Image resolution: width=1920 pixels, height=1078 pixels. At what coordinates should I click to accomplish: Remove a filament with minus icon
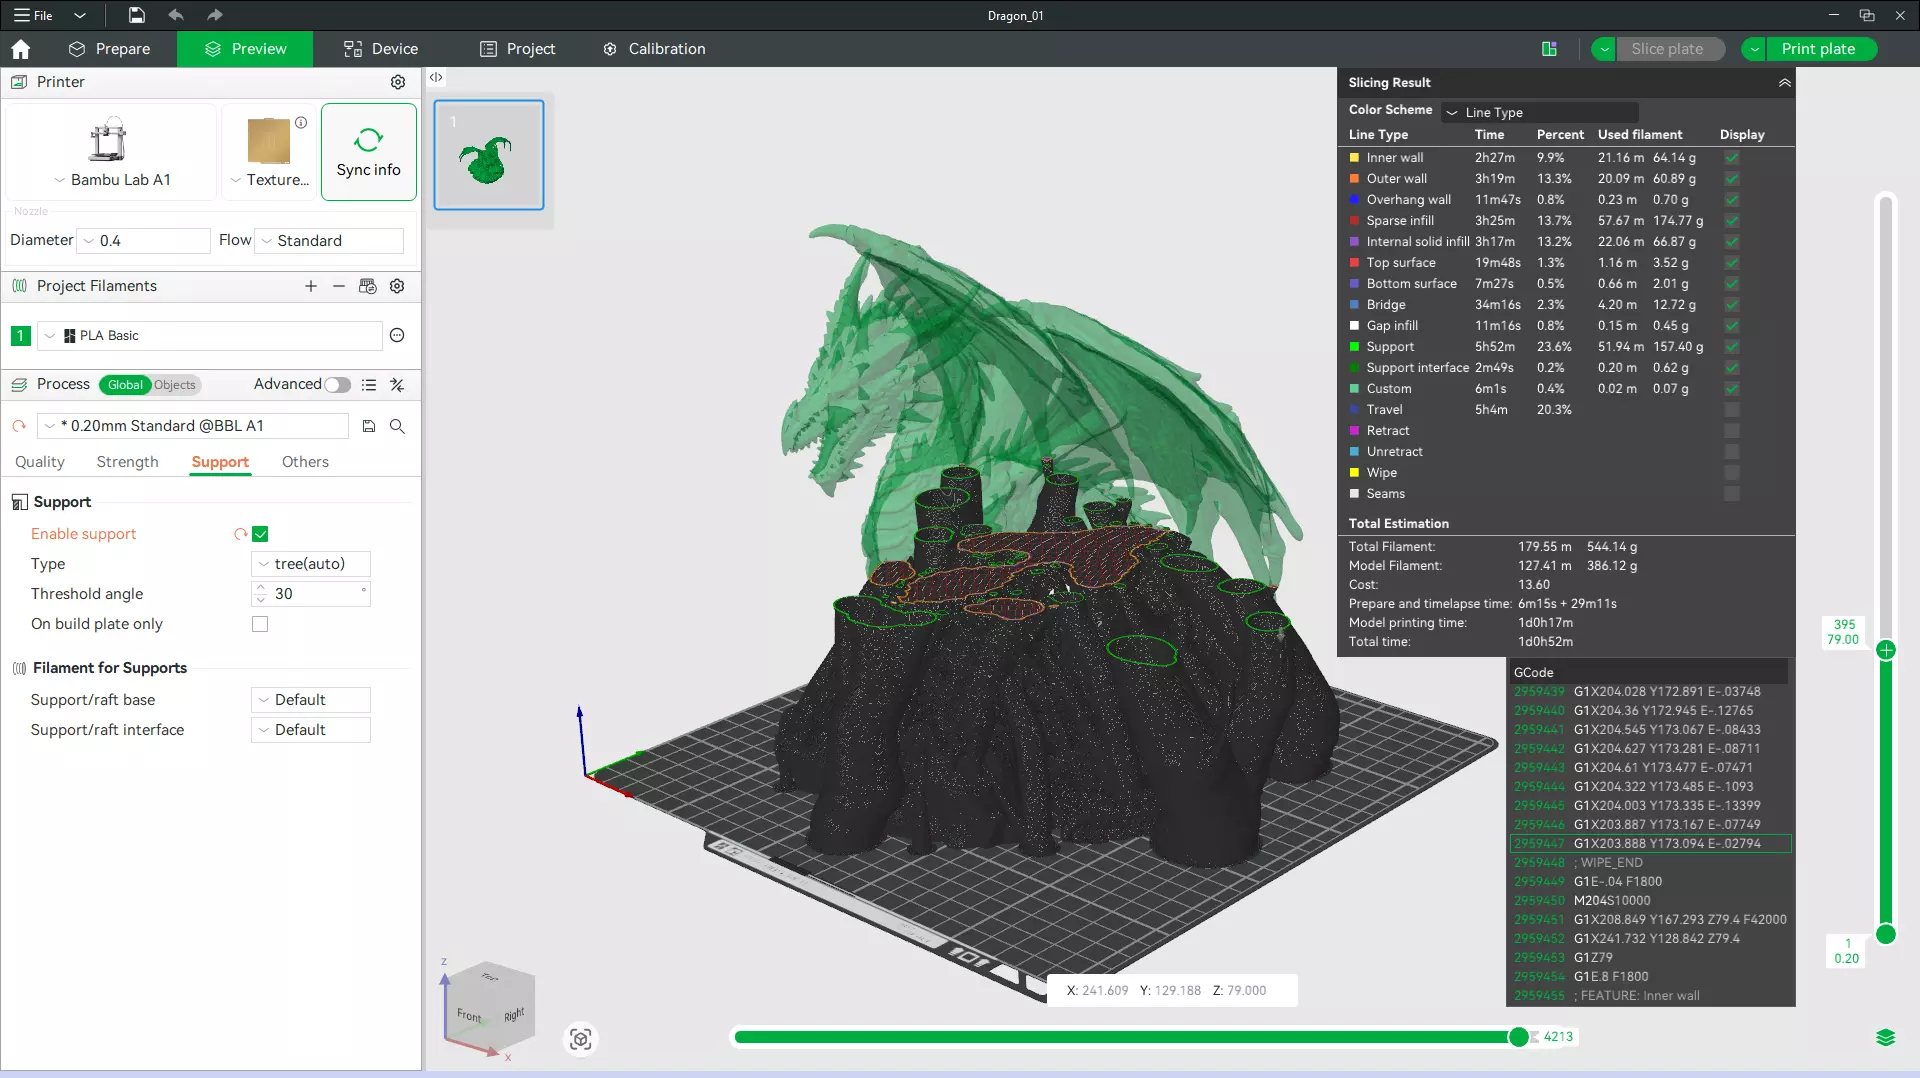click(x=339, y=286)
